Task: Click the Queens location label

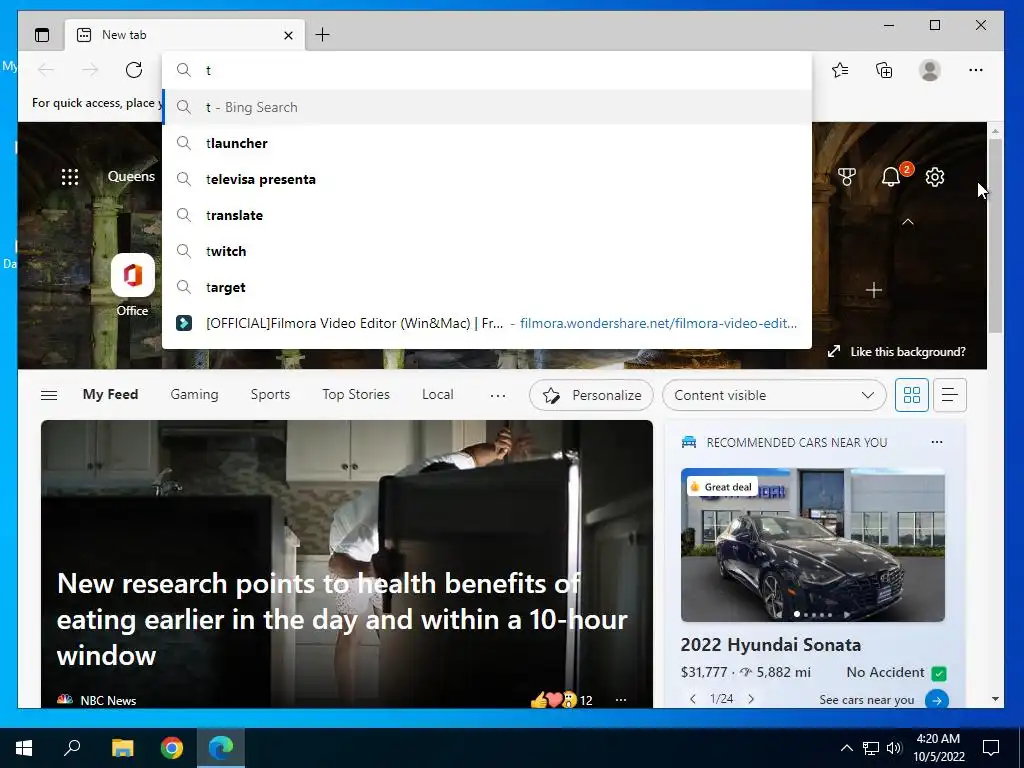Action: (x=131, y=176)
